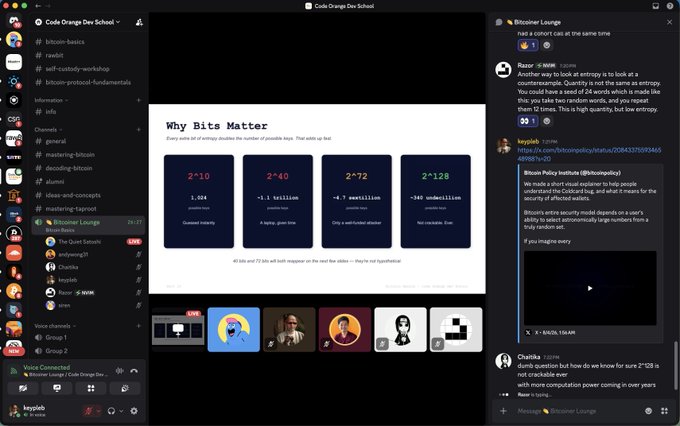Viewport: 680px width, 426px height.
Task: Click Razor's username in chat
Action: [x=525, y=66]
